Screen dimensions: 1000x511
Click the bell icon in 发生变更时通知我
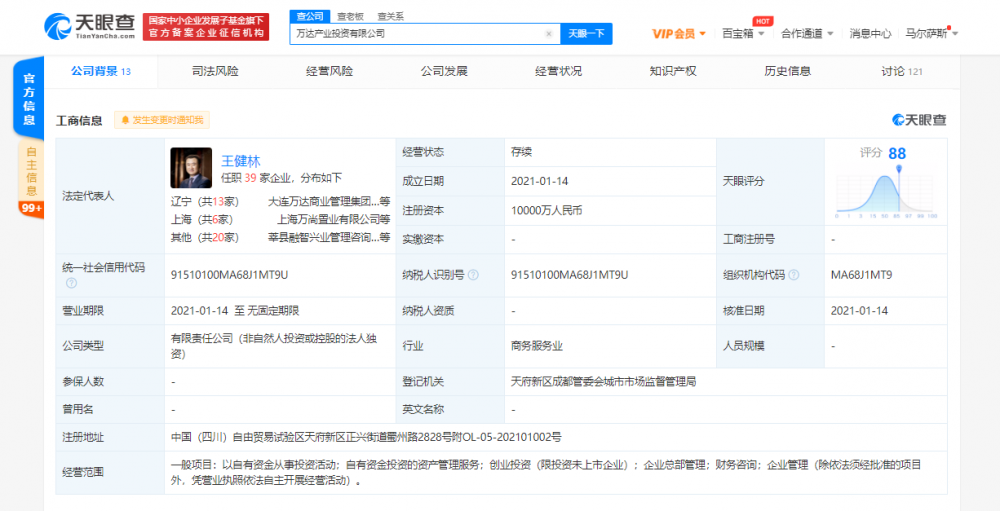tap(125, 120)
